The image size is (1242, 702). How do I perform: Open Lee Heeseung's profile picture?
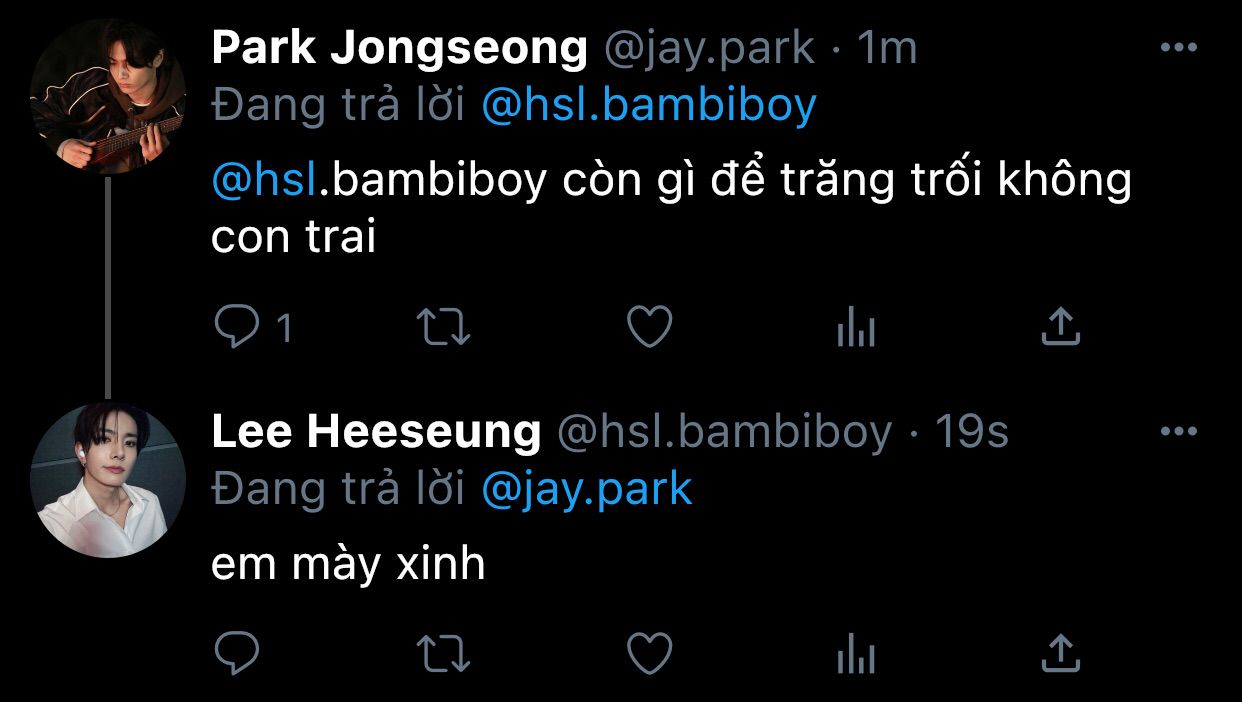pyautogui.click(x=108, y=480)
